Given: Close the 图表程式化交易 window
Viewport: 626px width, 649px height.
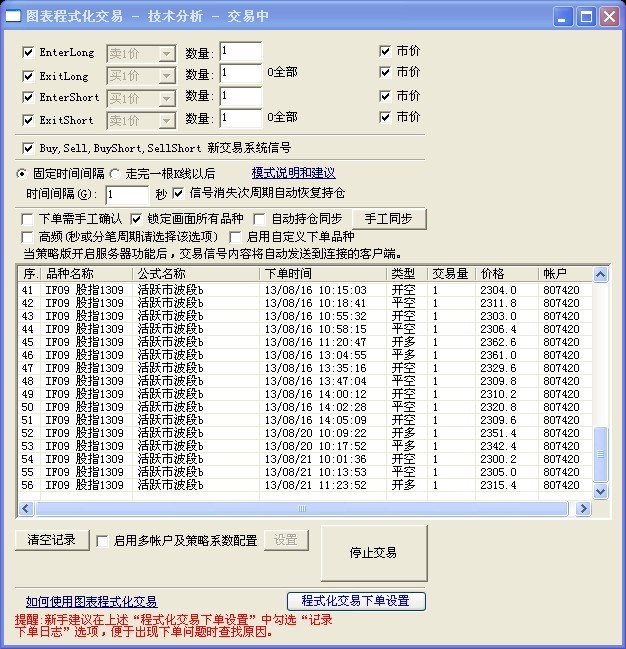Looking at the screenshot, I should click(609, 17).
